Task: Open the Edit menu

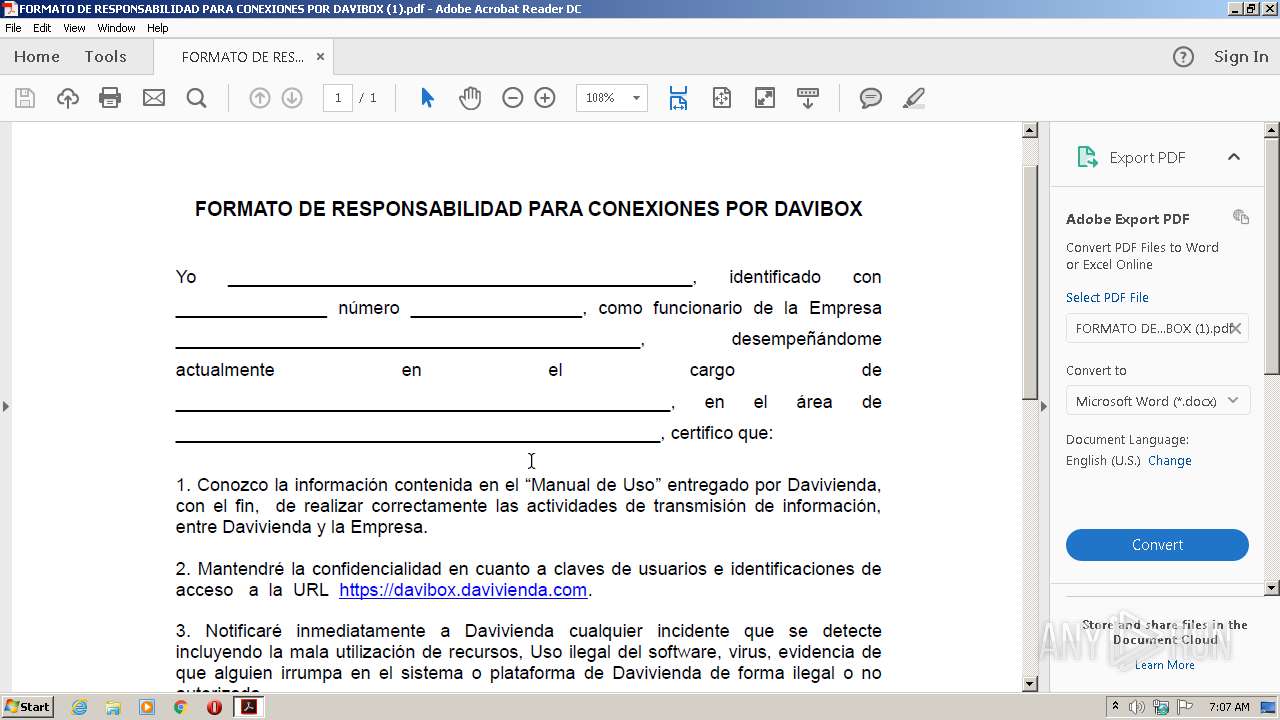Action: pyautogui.click(x=42, y=28)
